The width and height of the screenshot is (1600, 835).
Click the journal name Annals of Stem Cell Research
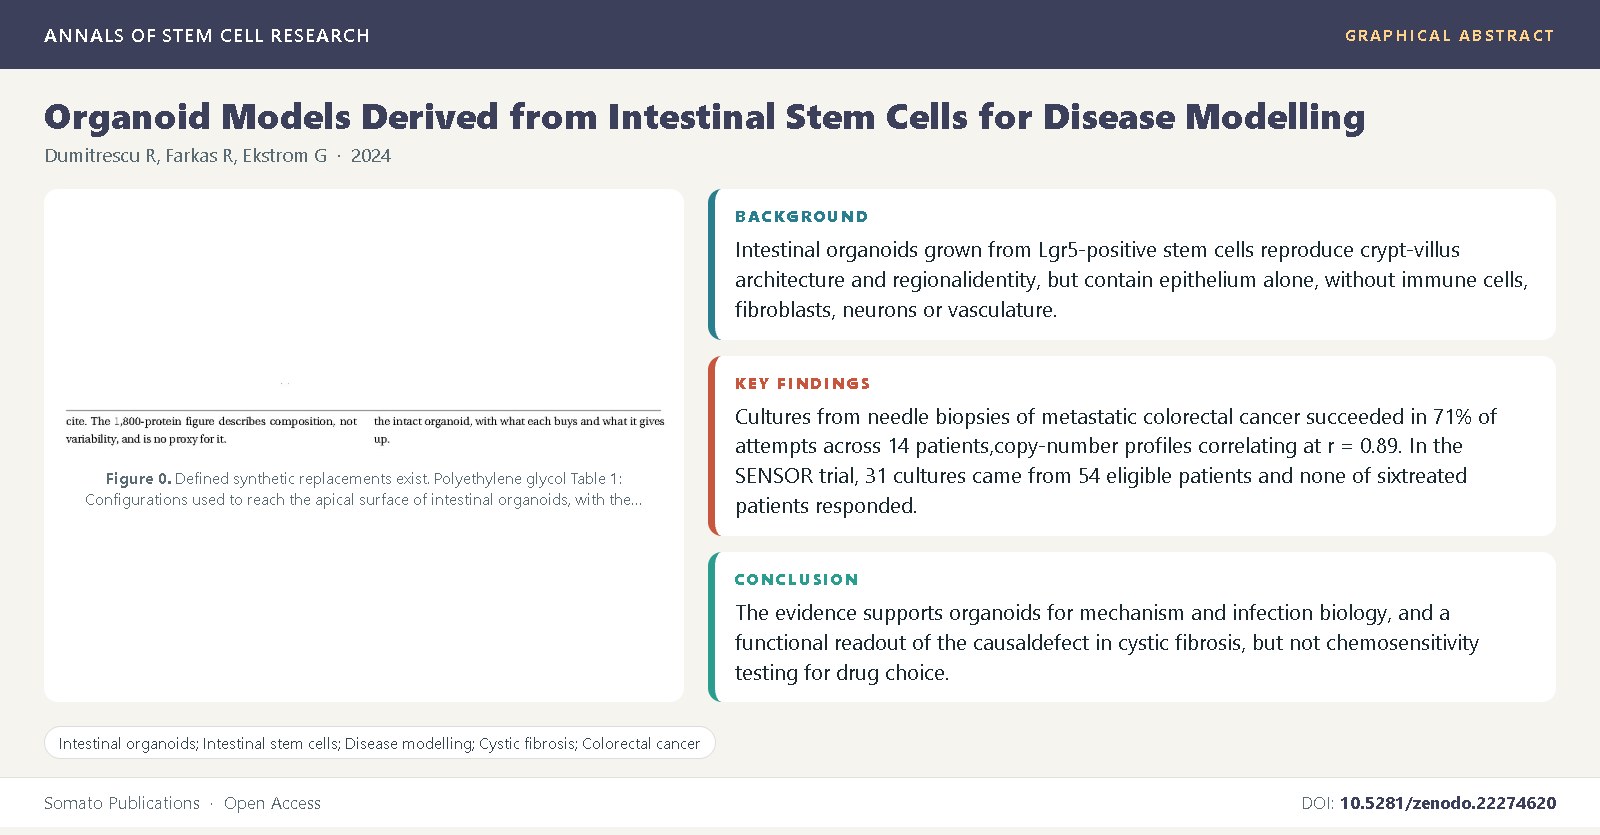[207, 36]
